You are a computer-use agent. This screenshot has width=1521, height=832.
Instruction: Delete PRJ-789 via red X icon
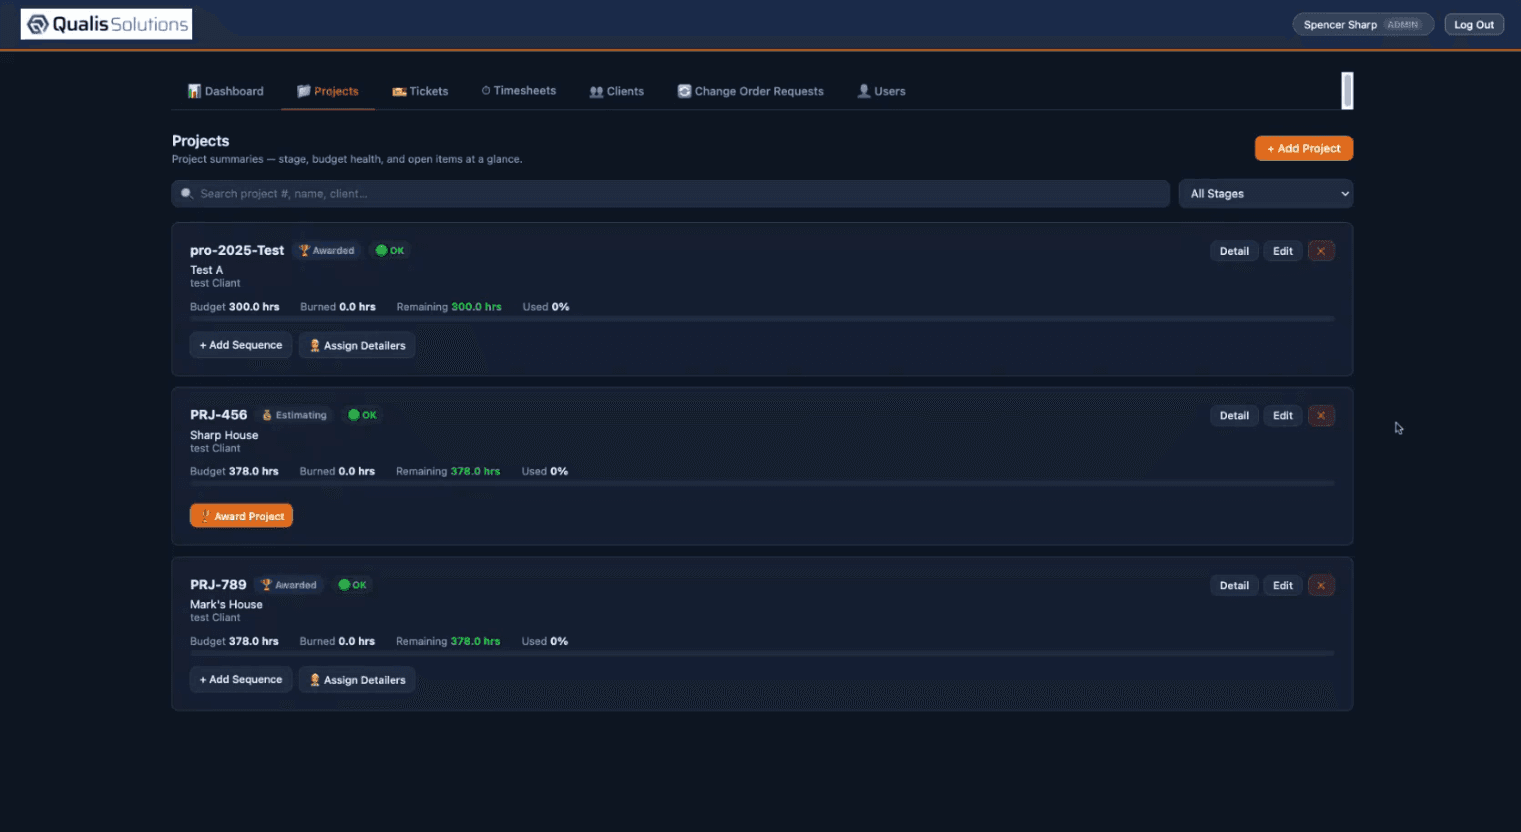coord(1321,585)
